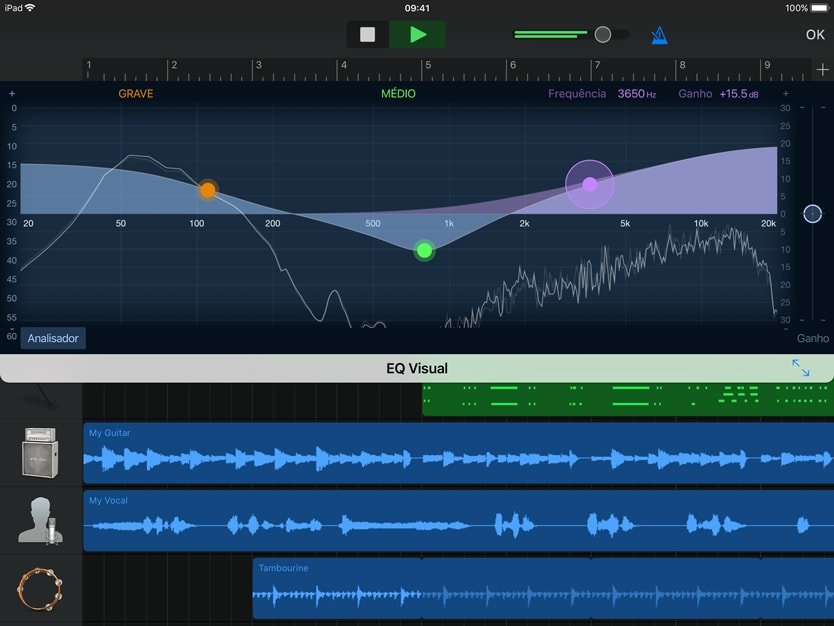Tap the 1k frequency axis label
Viewport: 834px width, 626px height.
point(449,223)
